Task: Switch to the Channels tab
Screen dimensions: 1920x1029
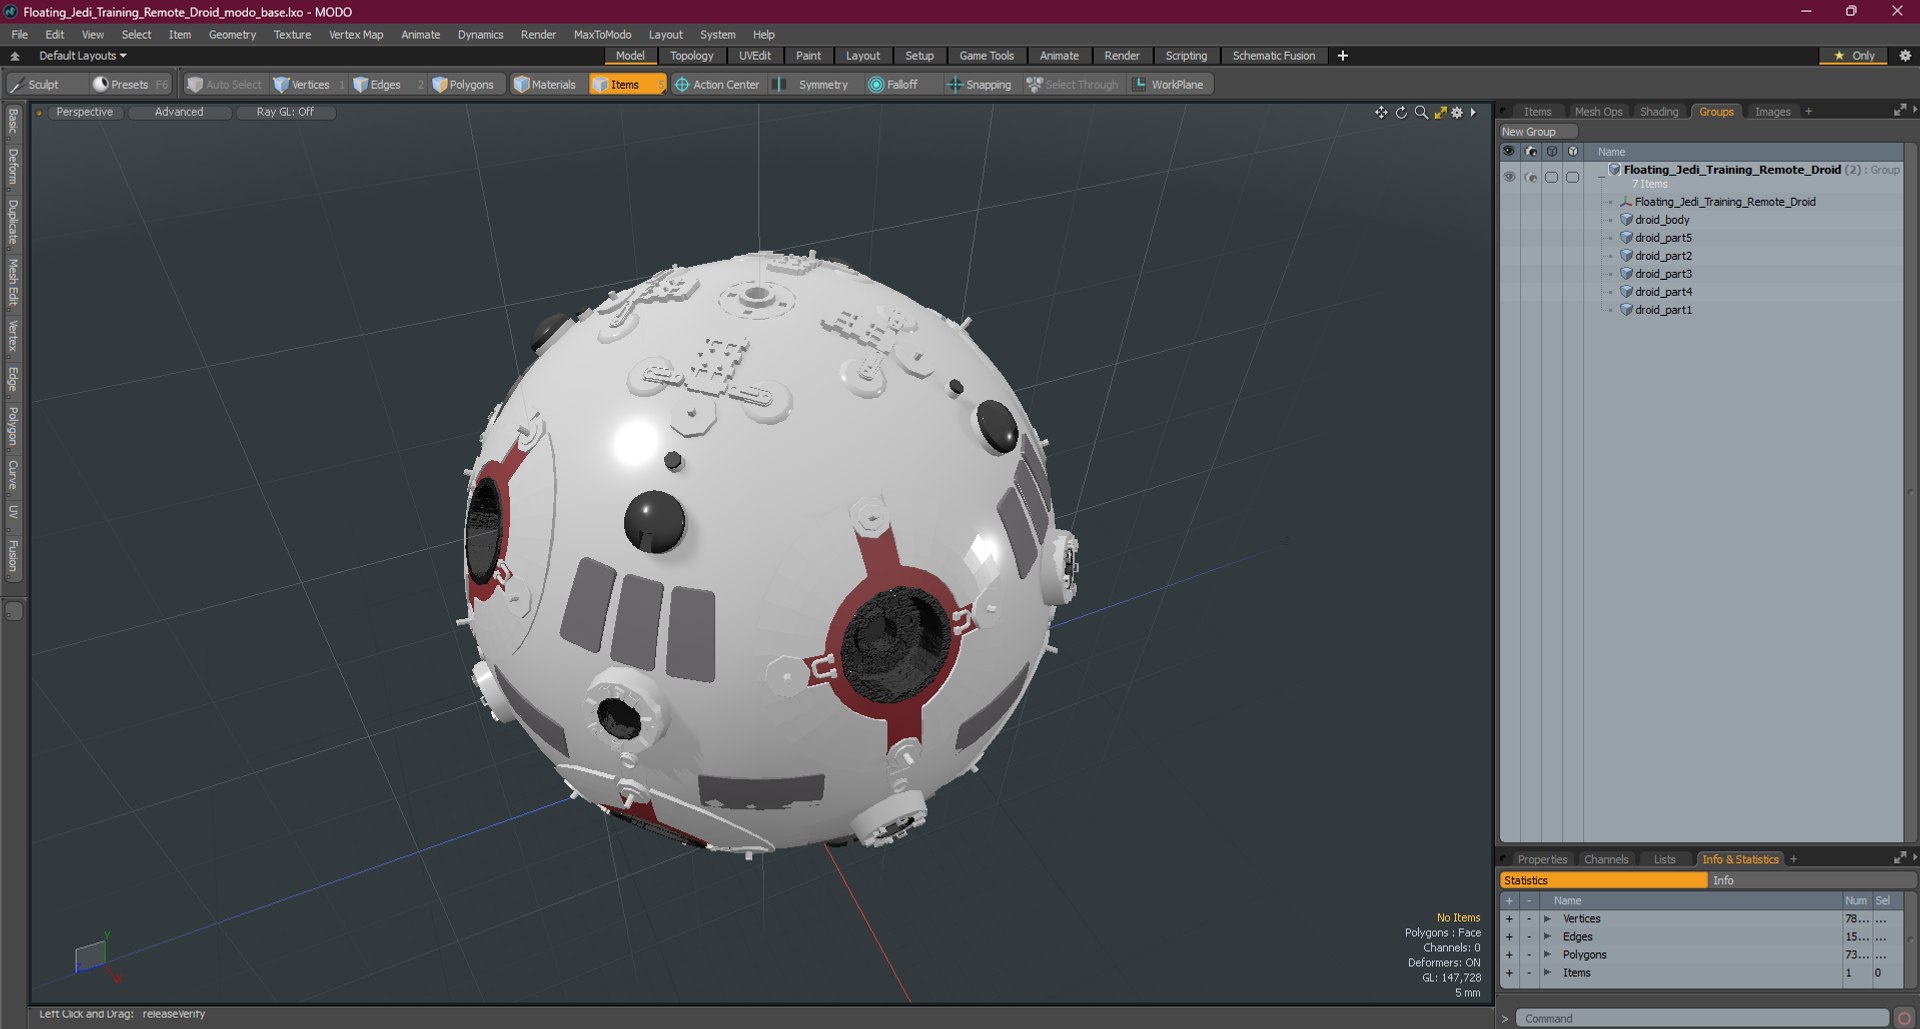Action: pyautogui.click(x=1606, y=860)
